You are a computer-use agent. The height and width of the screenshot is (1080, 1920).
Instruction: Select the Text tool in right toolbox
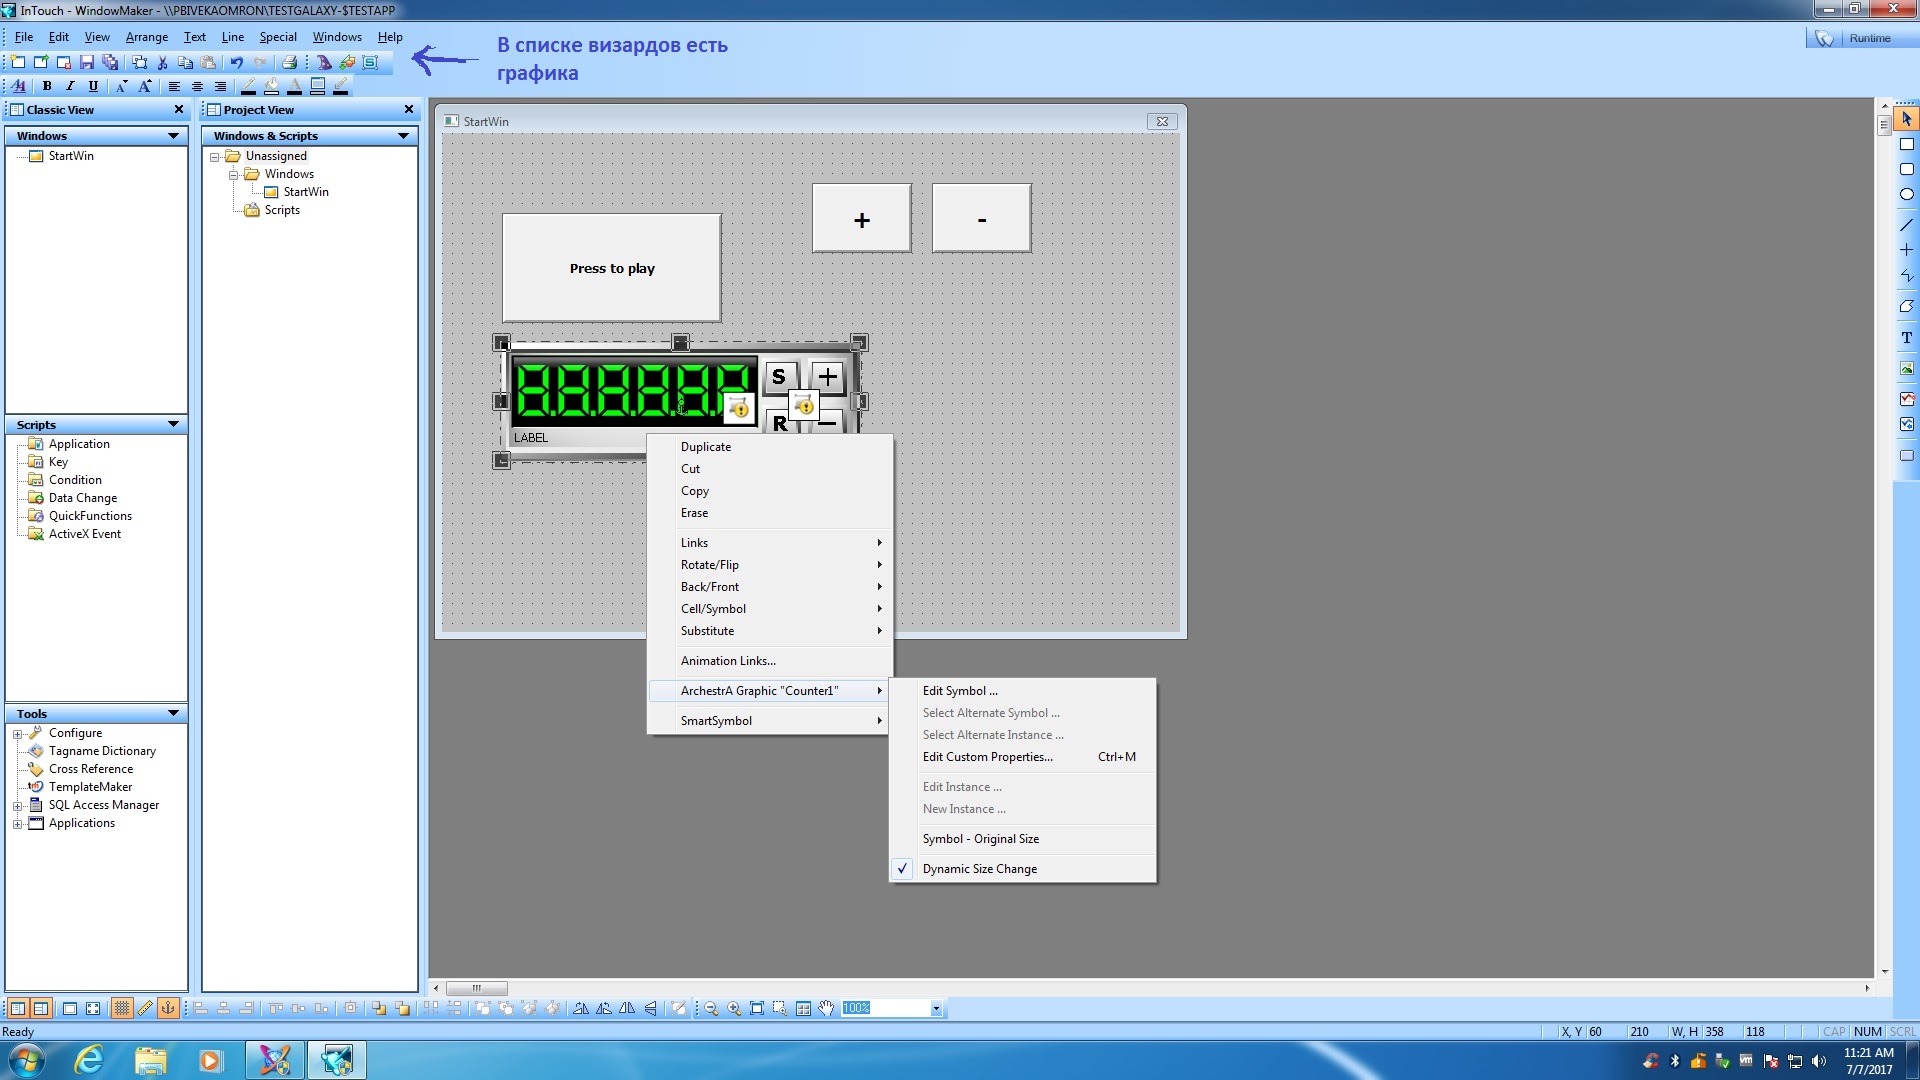point(1906,338)
